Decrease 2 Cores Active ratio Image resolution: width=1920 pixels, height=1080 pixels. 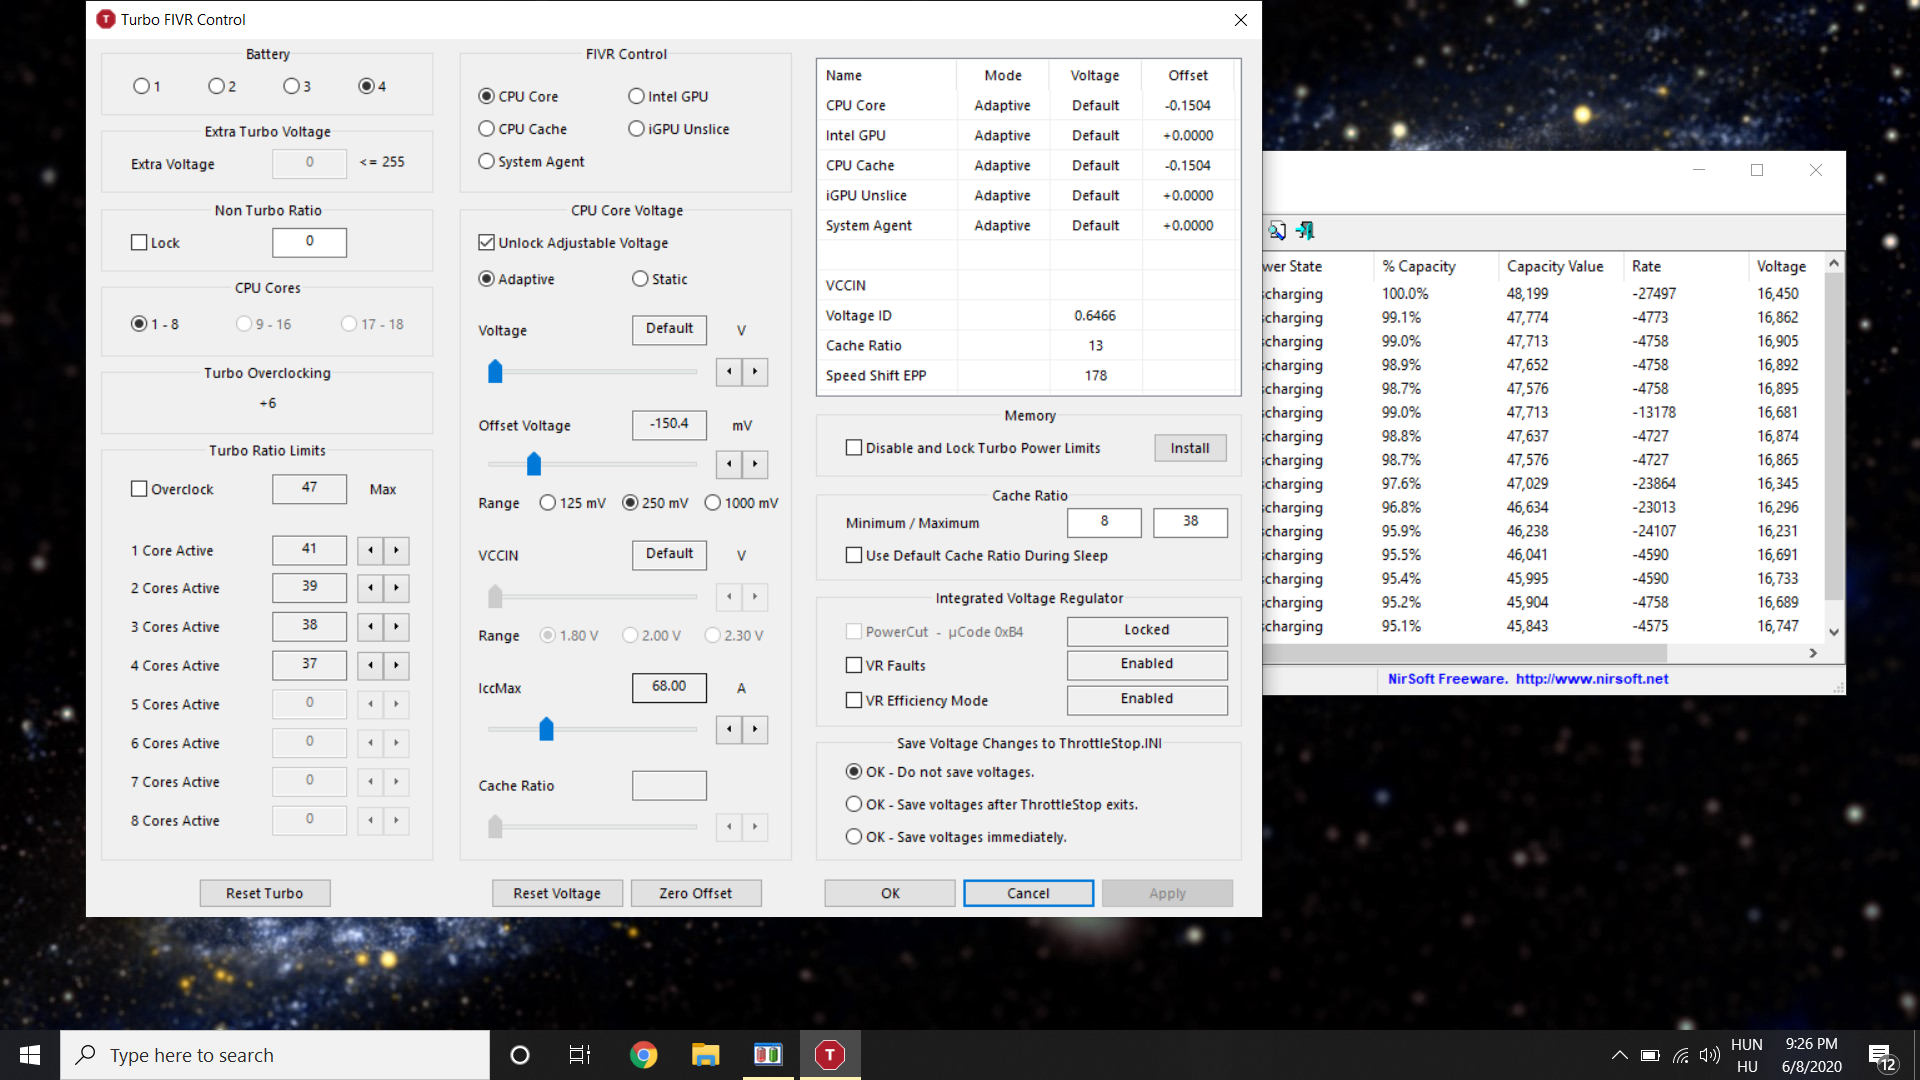tap(371, 588)
